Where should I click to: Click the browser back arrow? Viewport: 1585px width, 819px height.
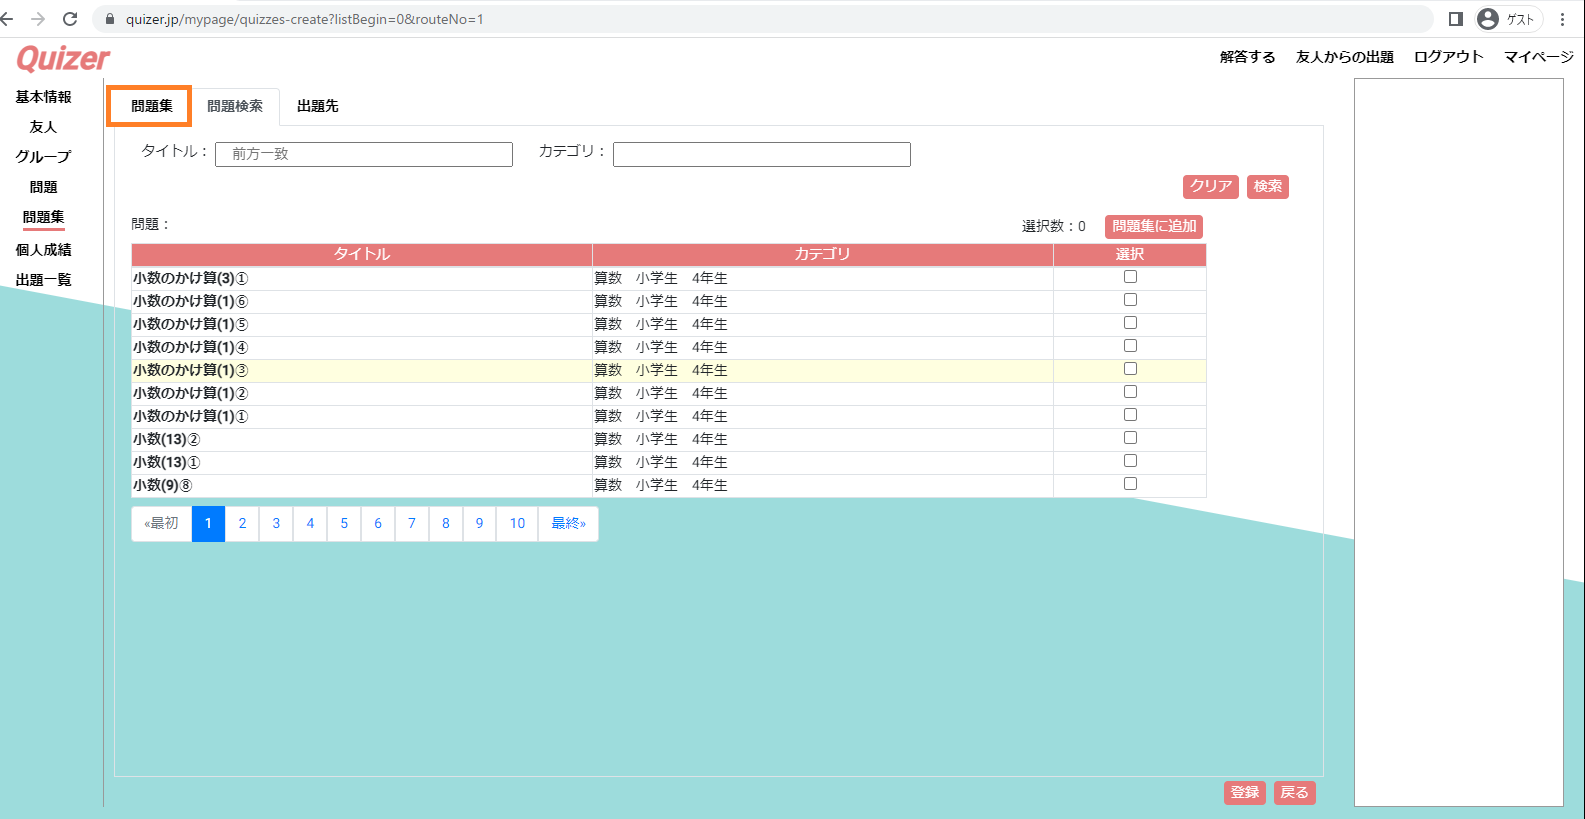tap(7, 19)
